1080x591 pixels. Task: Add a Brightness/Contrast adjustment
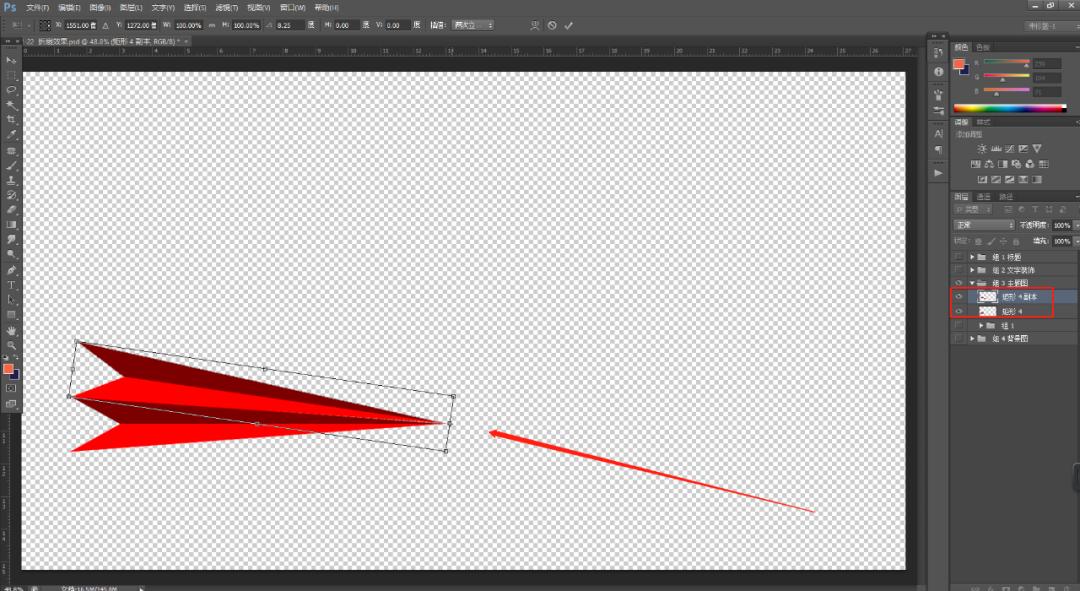(x=982, y=149)
